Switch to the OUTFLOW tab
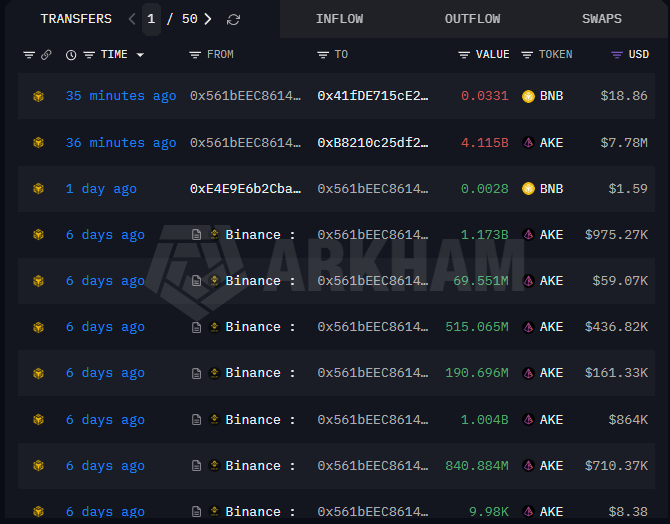The image size is (670, 524). click(472, 19)
